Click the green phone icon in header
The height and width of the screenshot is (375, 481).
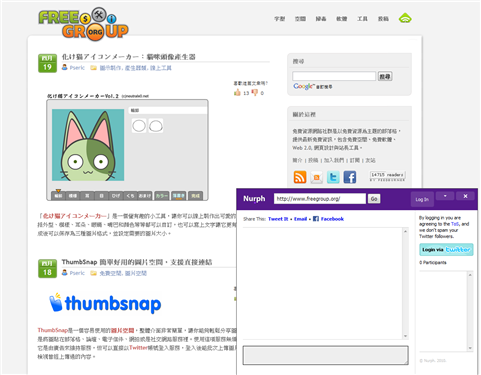point(405,18)
